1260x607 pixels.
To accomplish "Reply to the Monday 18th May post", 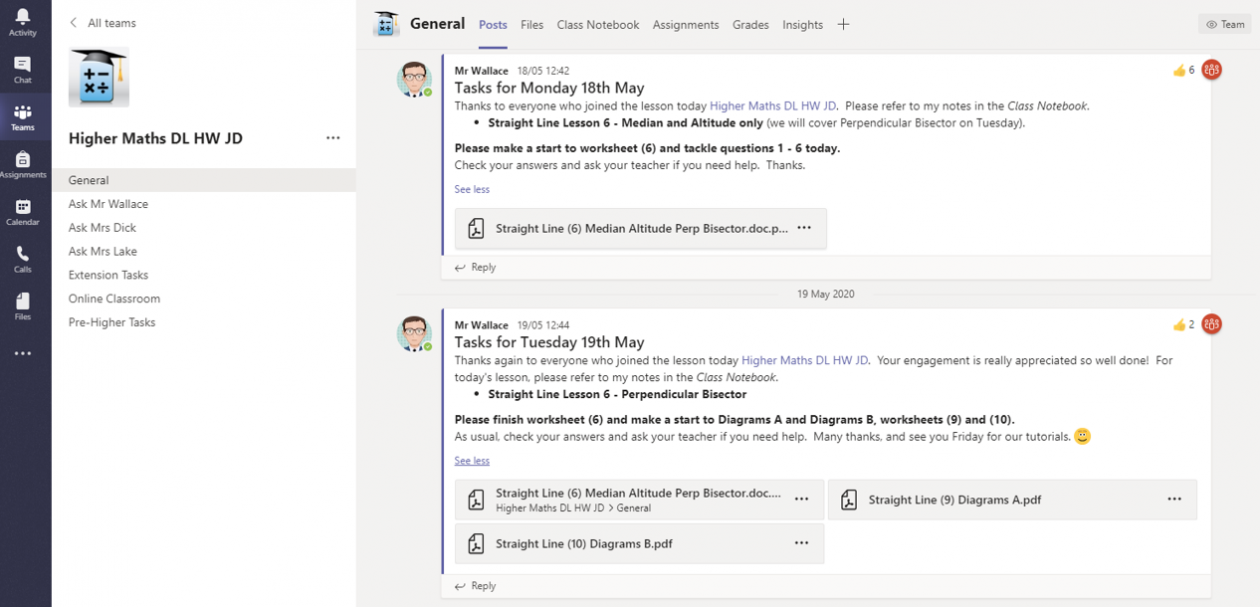I will point(475,267).
